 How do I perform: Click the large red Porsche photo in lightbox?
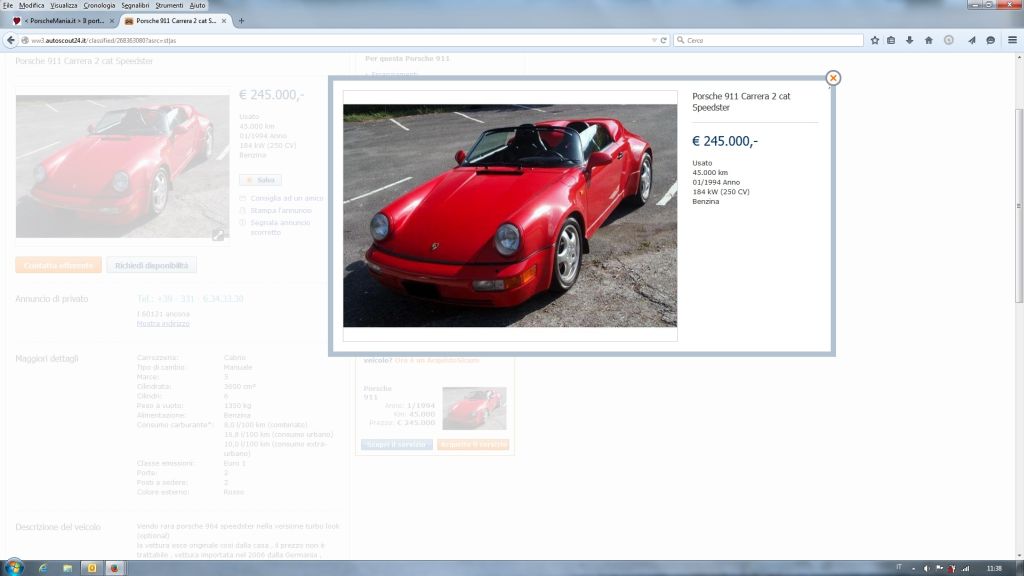510,216
